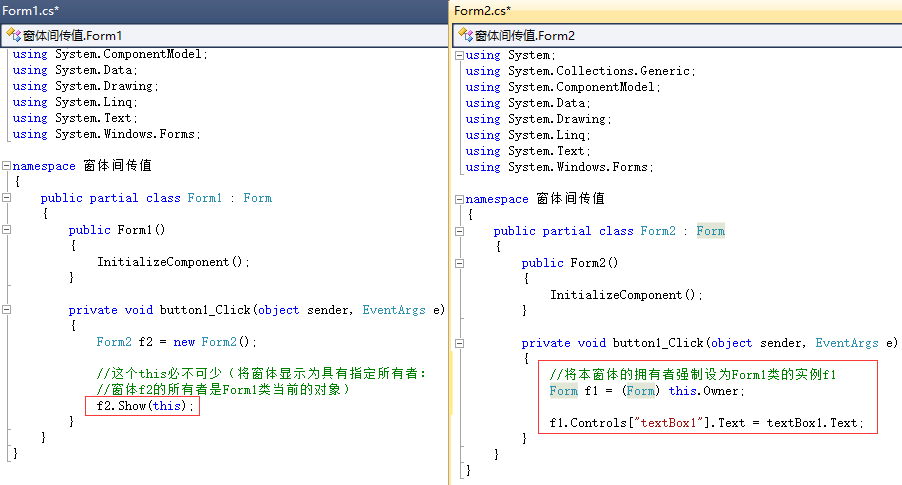Click EventArgs in Form1 button1_Click signature
The width and height of the screenshot is (902, 485).
coord(394,310)
